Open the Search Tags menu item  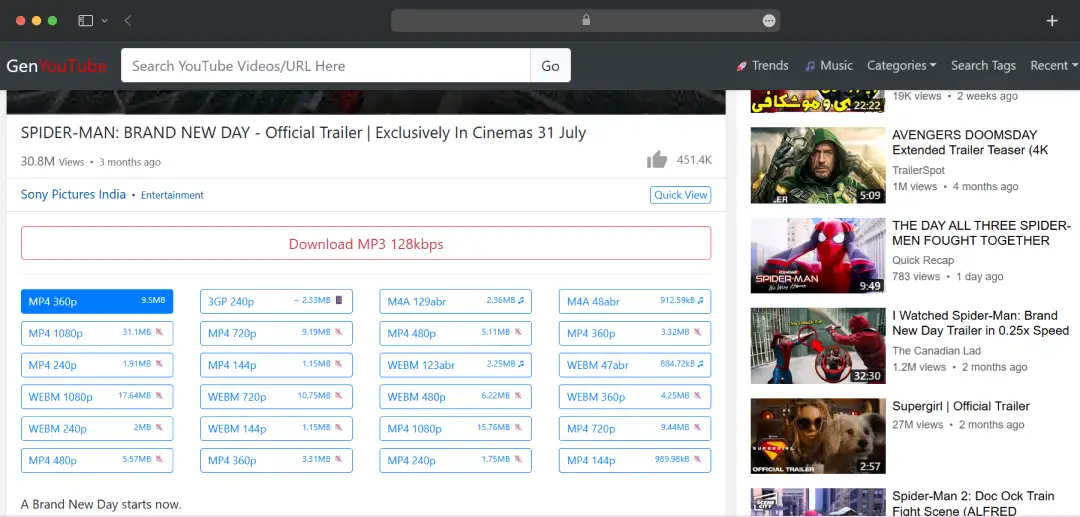(983, 65)
